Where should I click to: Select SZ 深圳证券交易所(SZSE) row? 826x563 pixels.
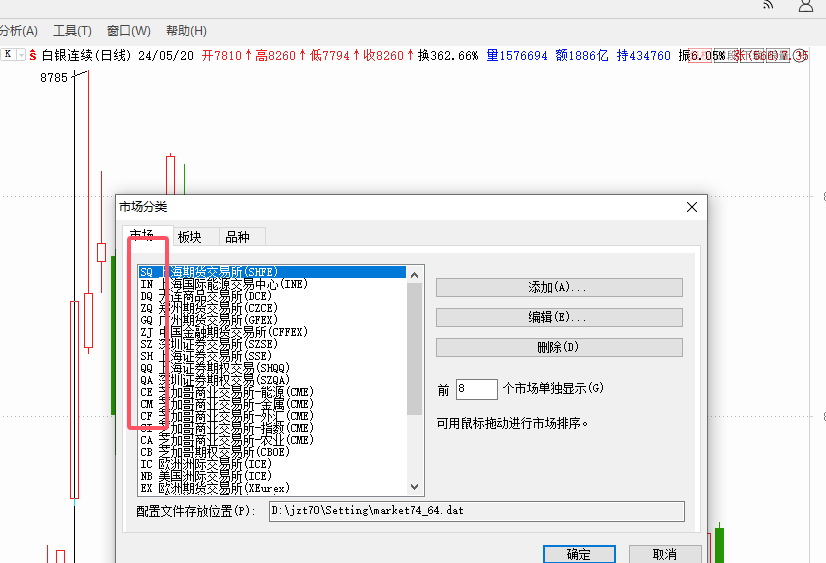[x=272, y=344]
